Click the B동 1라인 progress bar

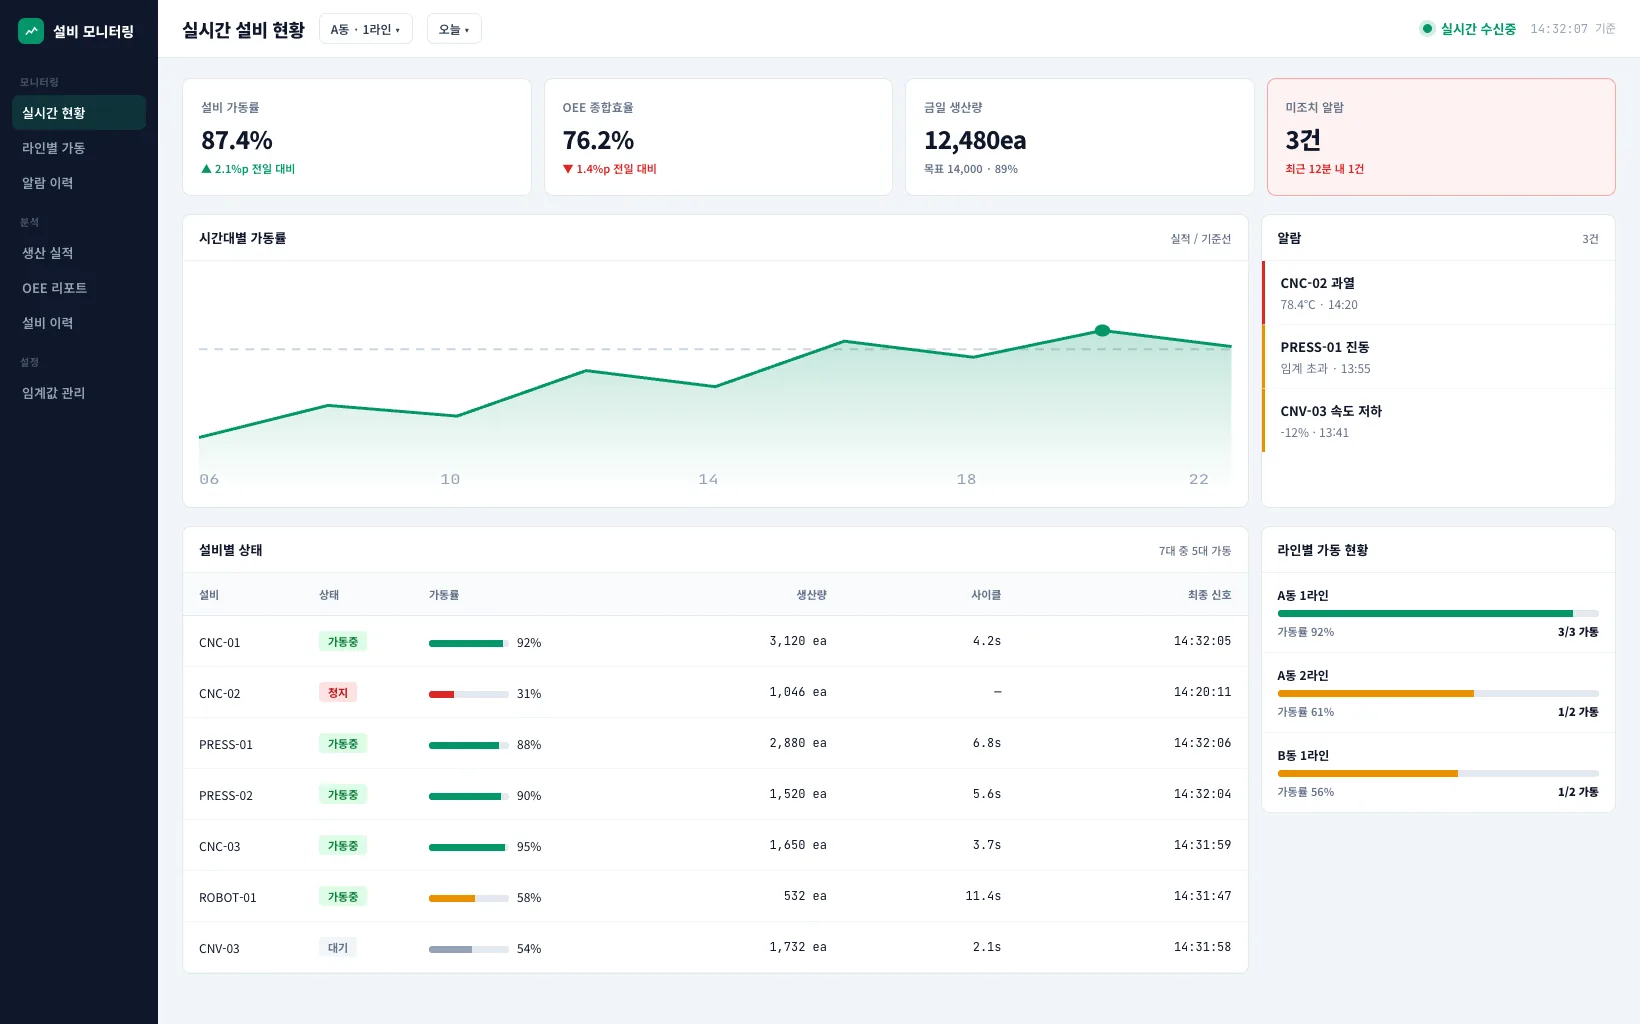pyautogui.click(x=1438, y=773)
